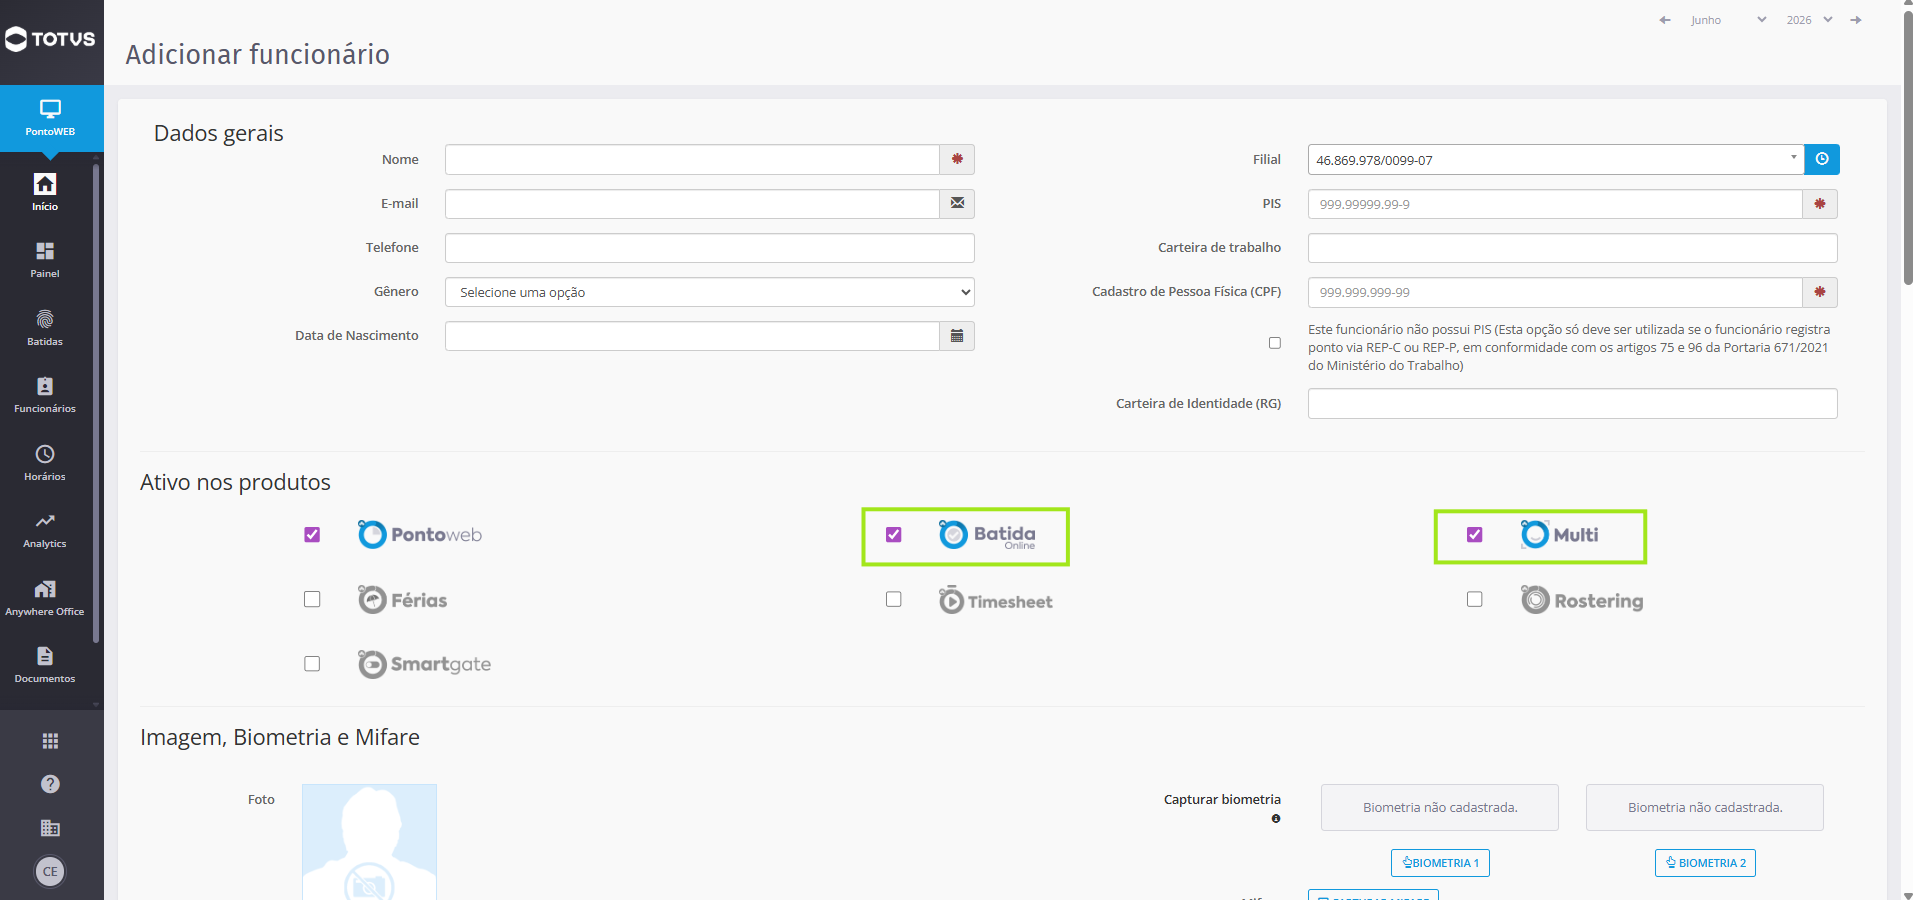
Task: Go to Início home page
Action: coord(45,192)
